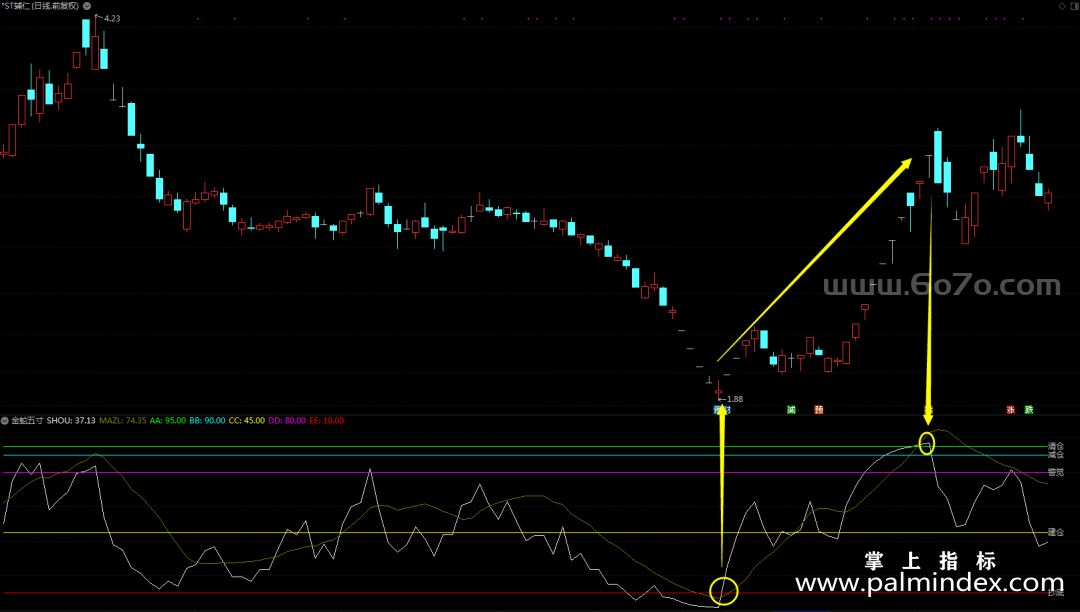Expand the chart title dropdown arrow beside *ST辅仁
Screen dimensions: 1080x612
click(87, 6)
